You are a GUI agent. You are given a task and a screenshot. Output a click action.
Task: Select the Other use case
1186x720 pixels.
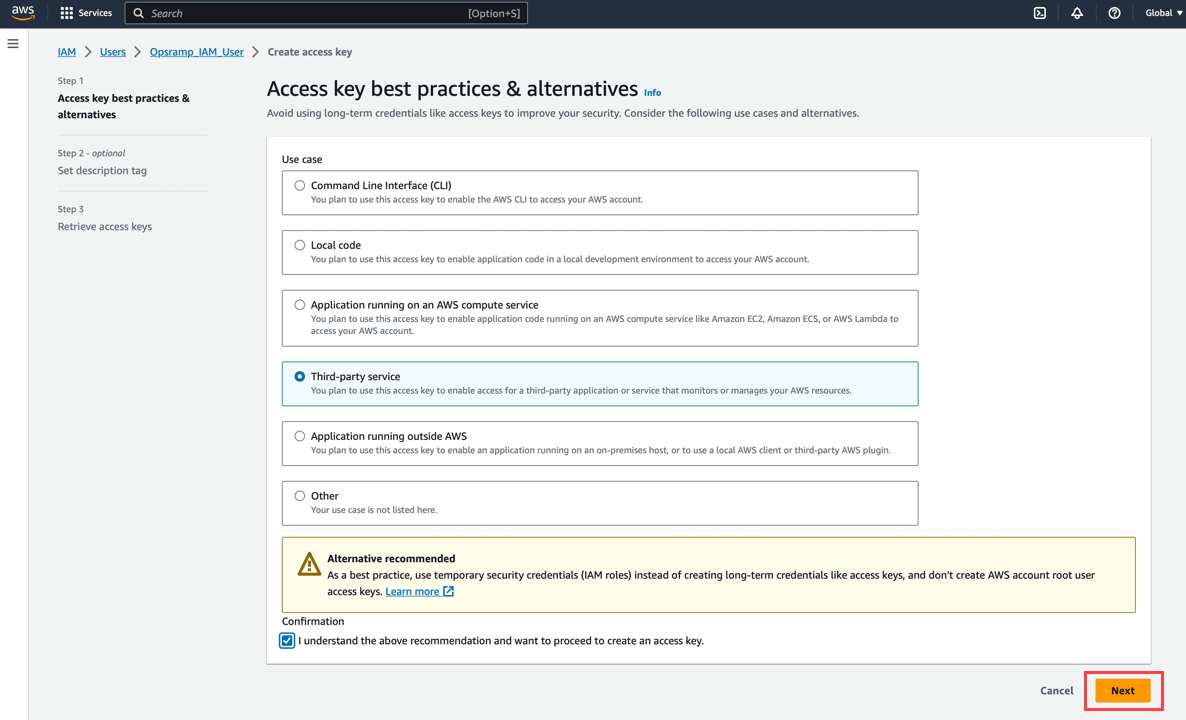click(300, 495)
